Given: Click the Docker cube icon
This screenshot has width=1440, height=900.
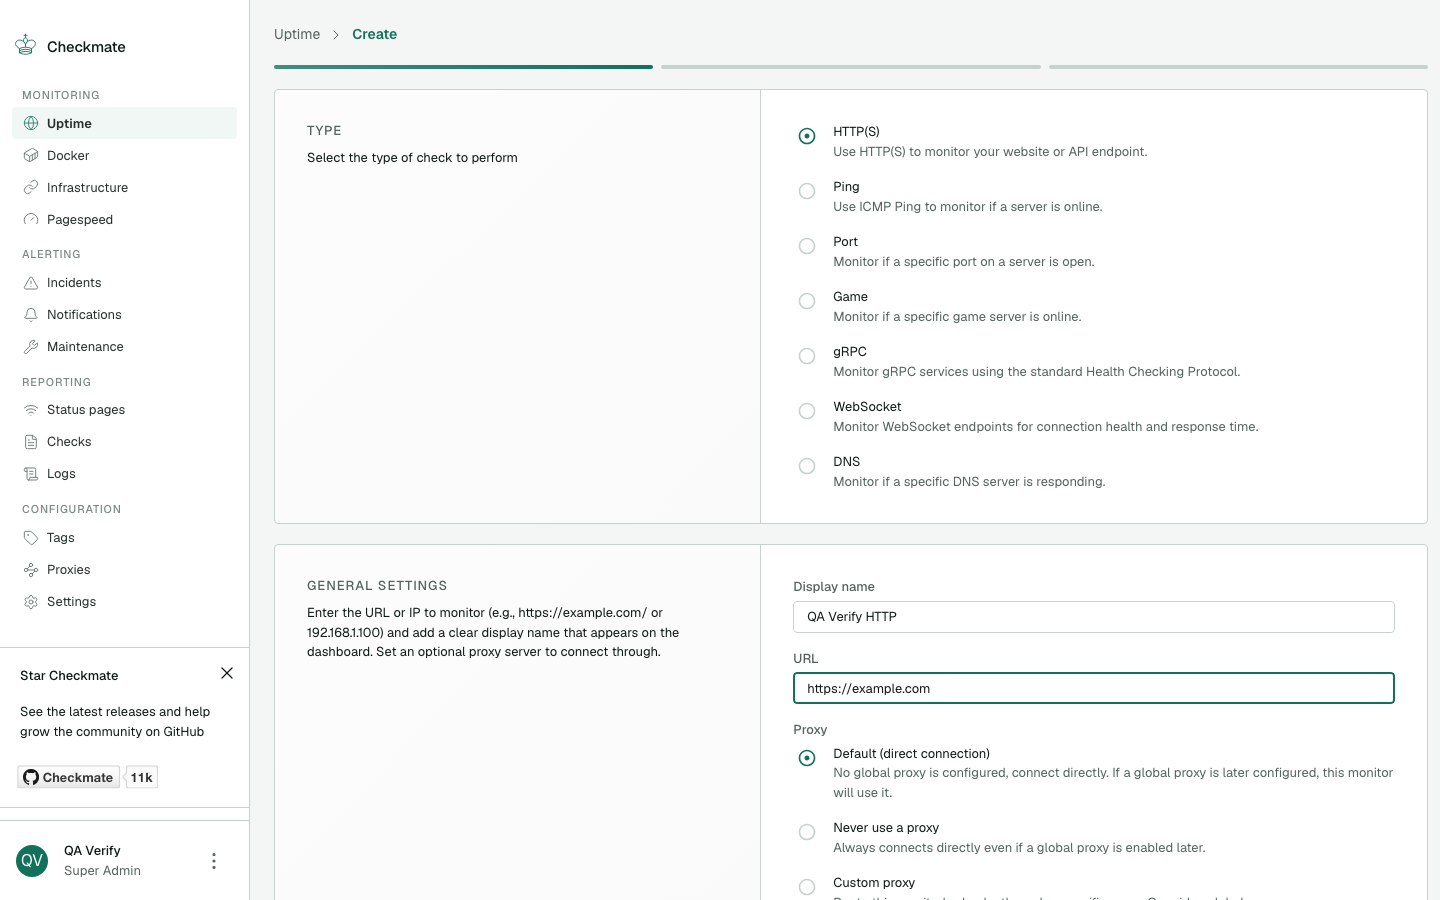Looking at the screenshot, I should coord(31,155).
